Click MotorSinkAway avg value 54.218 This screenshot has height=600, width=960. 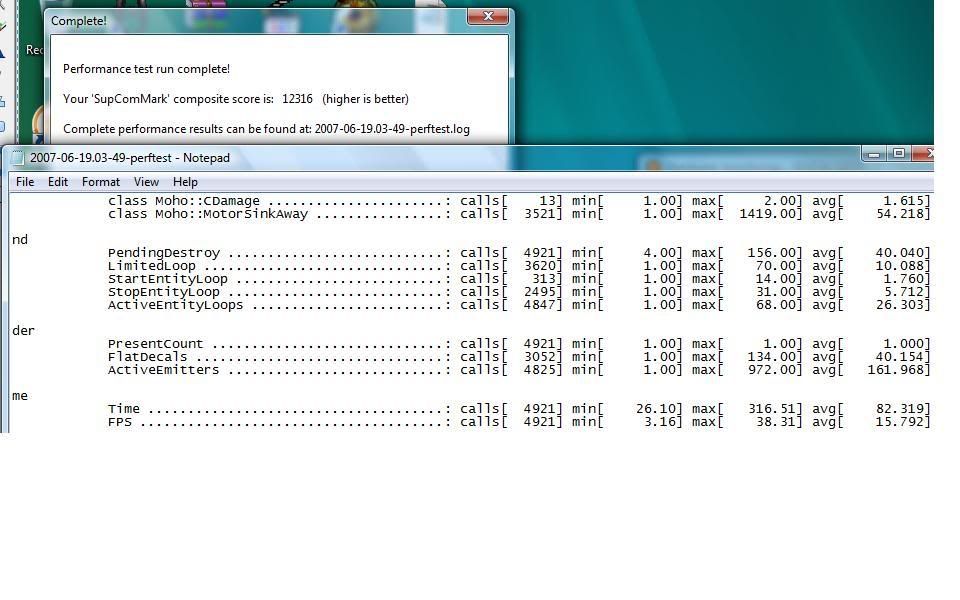900,214
